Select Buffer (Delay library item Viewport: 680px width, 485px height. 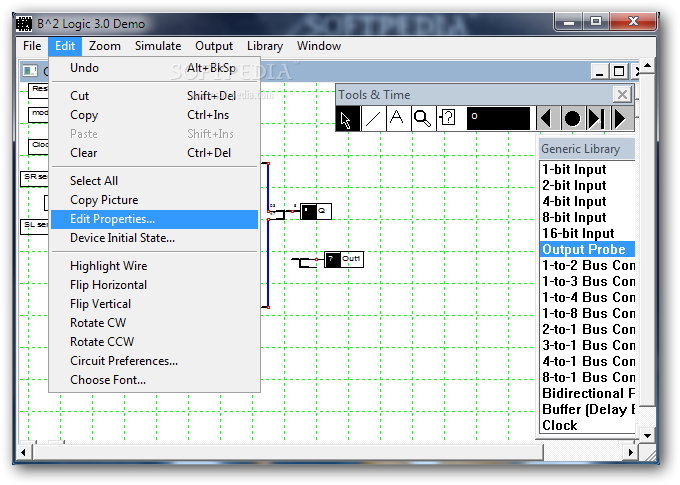tap(588, 410)
